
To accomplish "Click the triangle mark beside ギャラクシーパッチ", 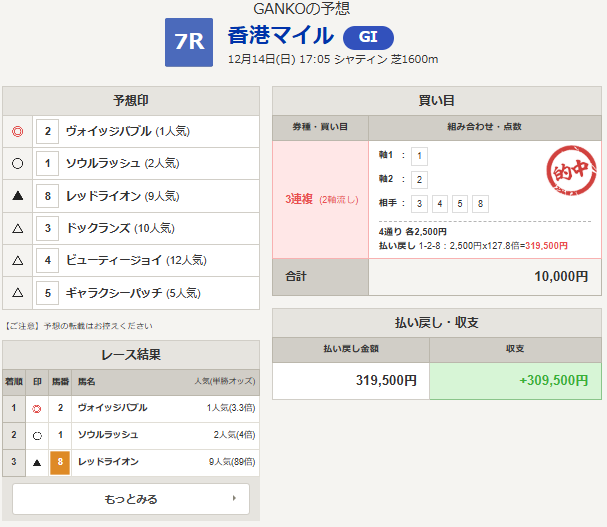I will click(17, 293).
